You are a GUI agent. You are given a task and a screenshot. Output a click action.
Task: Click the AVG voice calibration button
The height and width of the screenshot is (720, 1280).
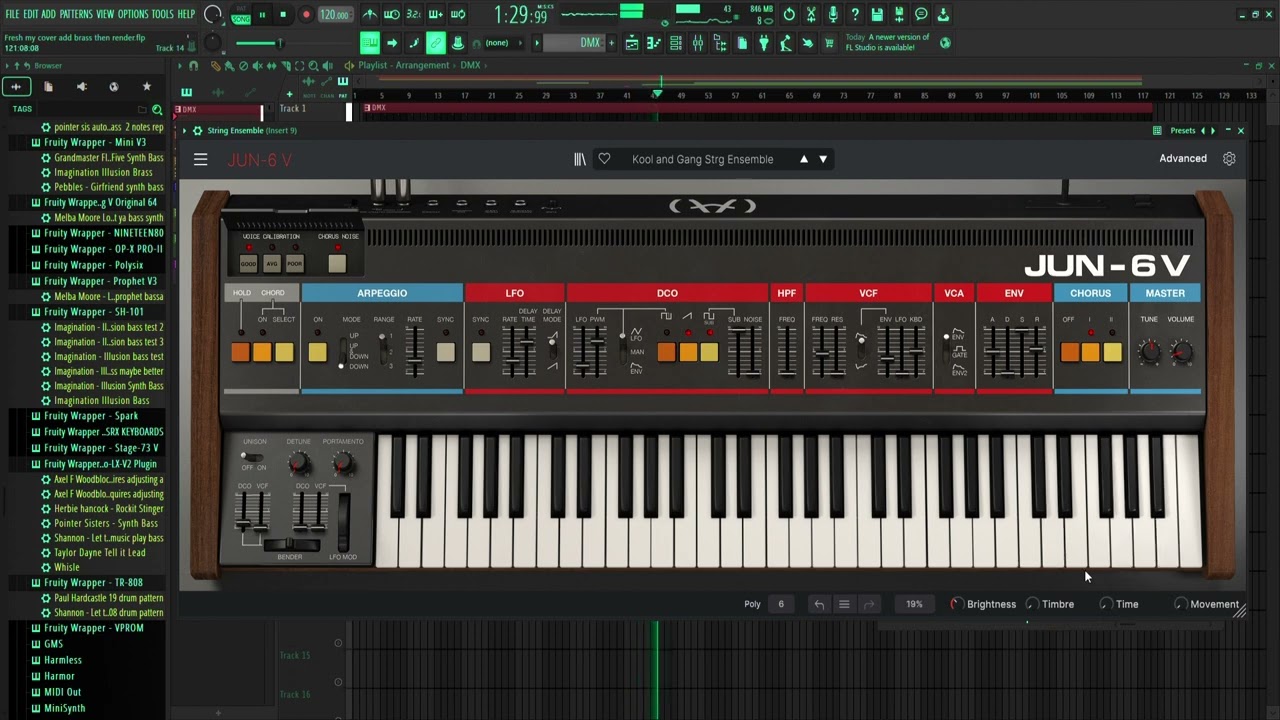point(272,264)
